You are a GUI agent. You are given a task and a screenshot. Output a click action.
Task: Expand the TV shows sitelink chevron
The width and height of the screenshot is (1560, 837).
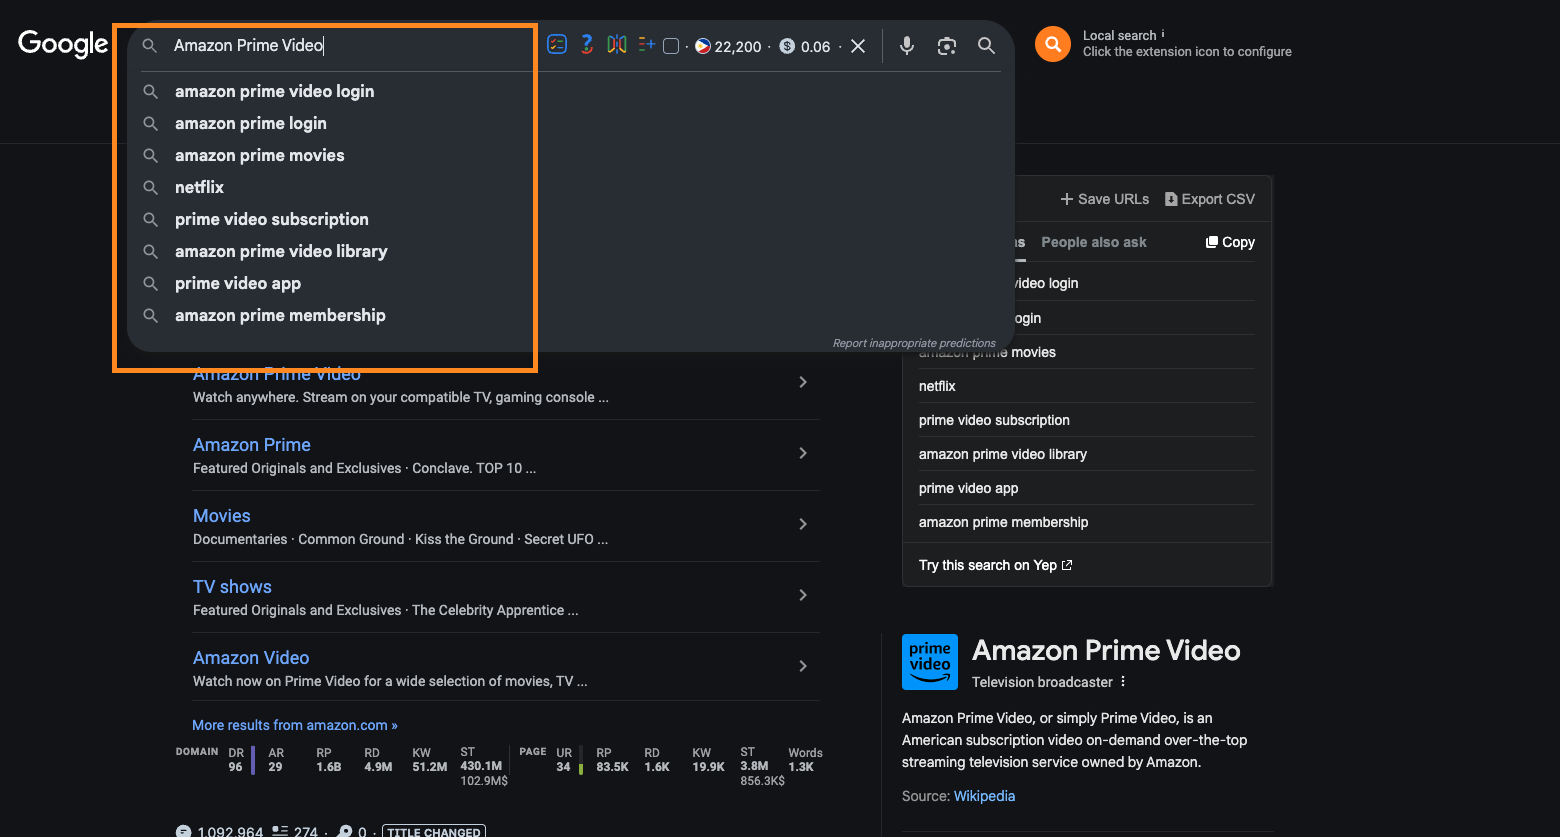click(803, 595)
